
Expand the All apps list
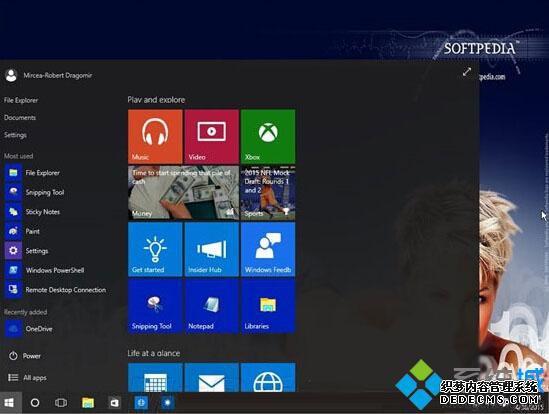point(27,378)
